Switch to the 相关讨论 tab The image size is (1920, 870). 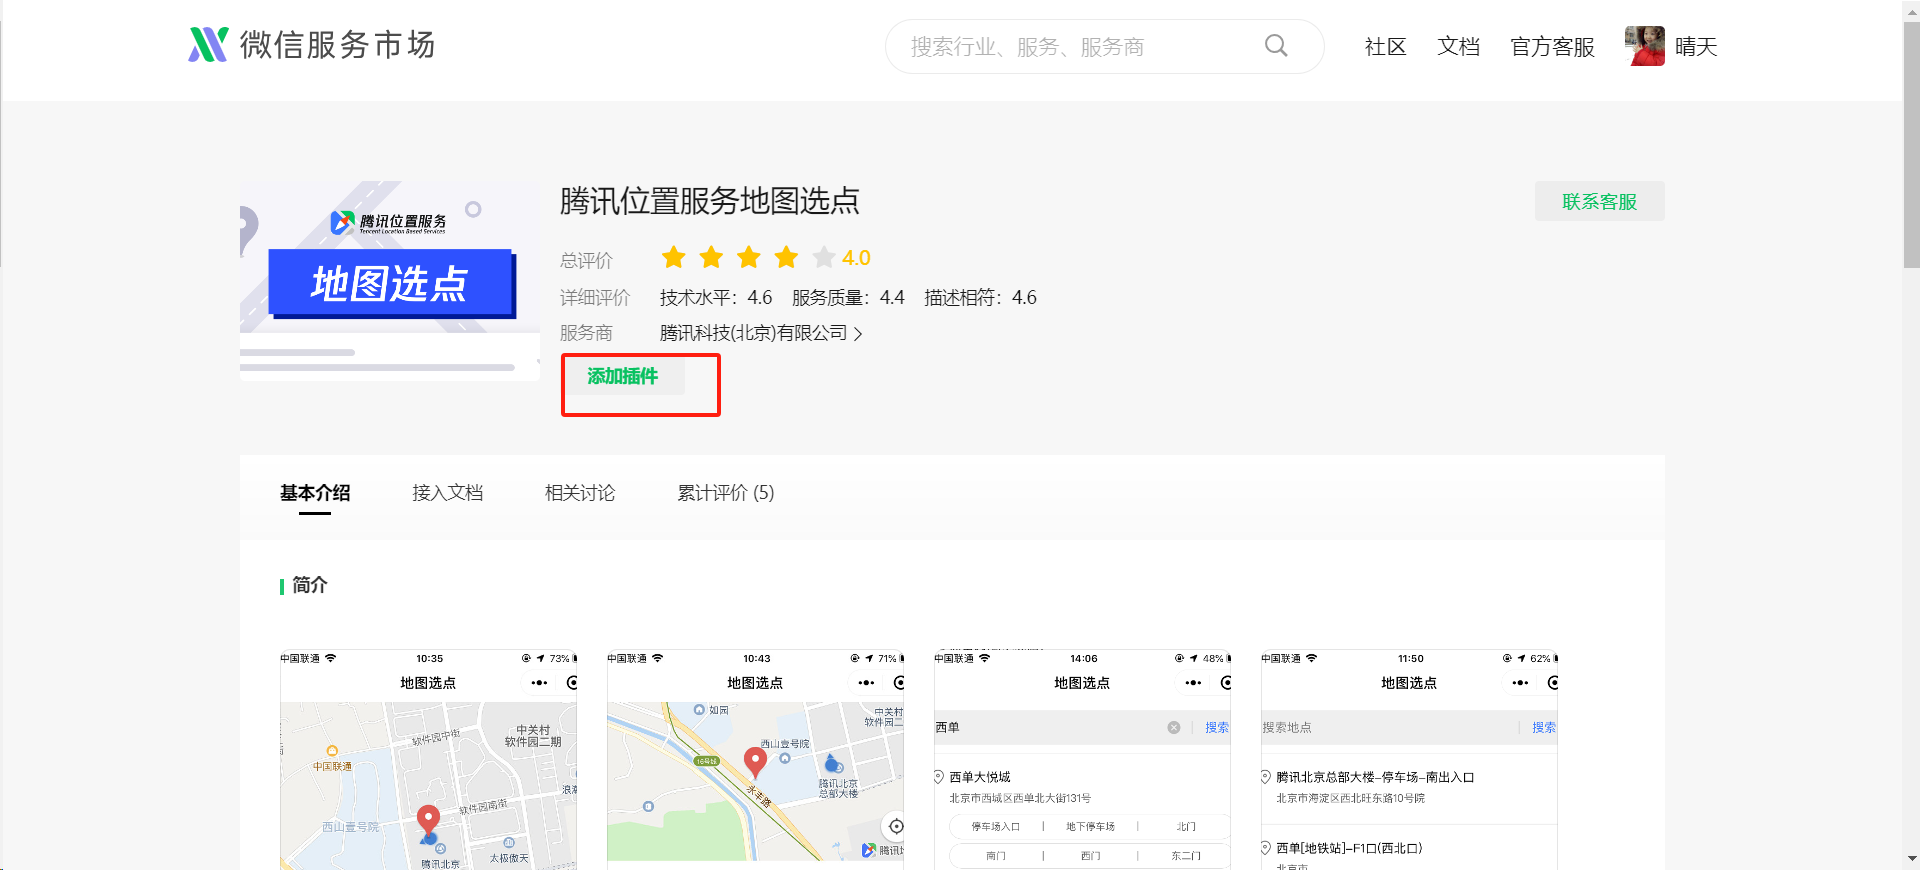(x=580, y=493)
